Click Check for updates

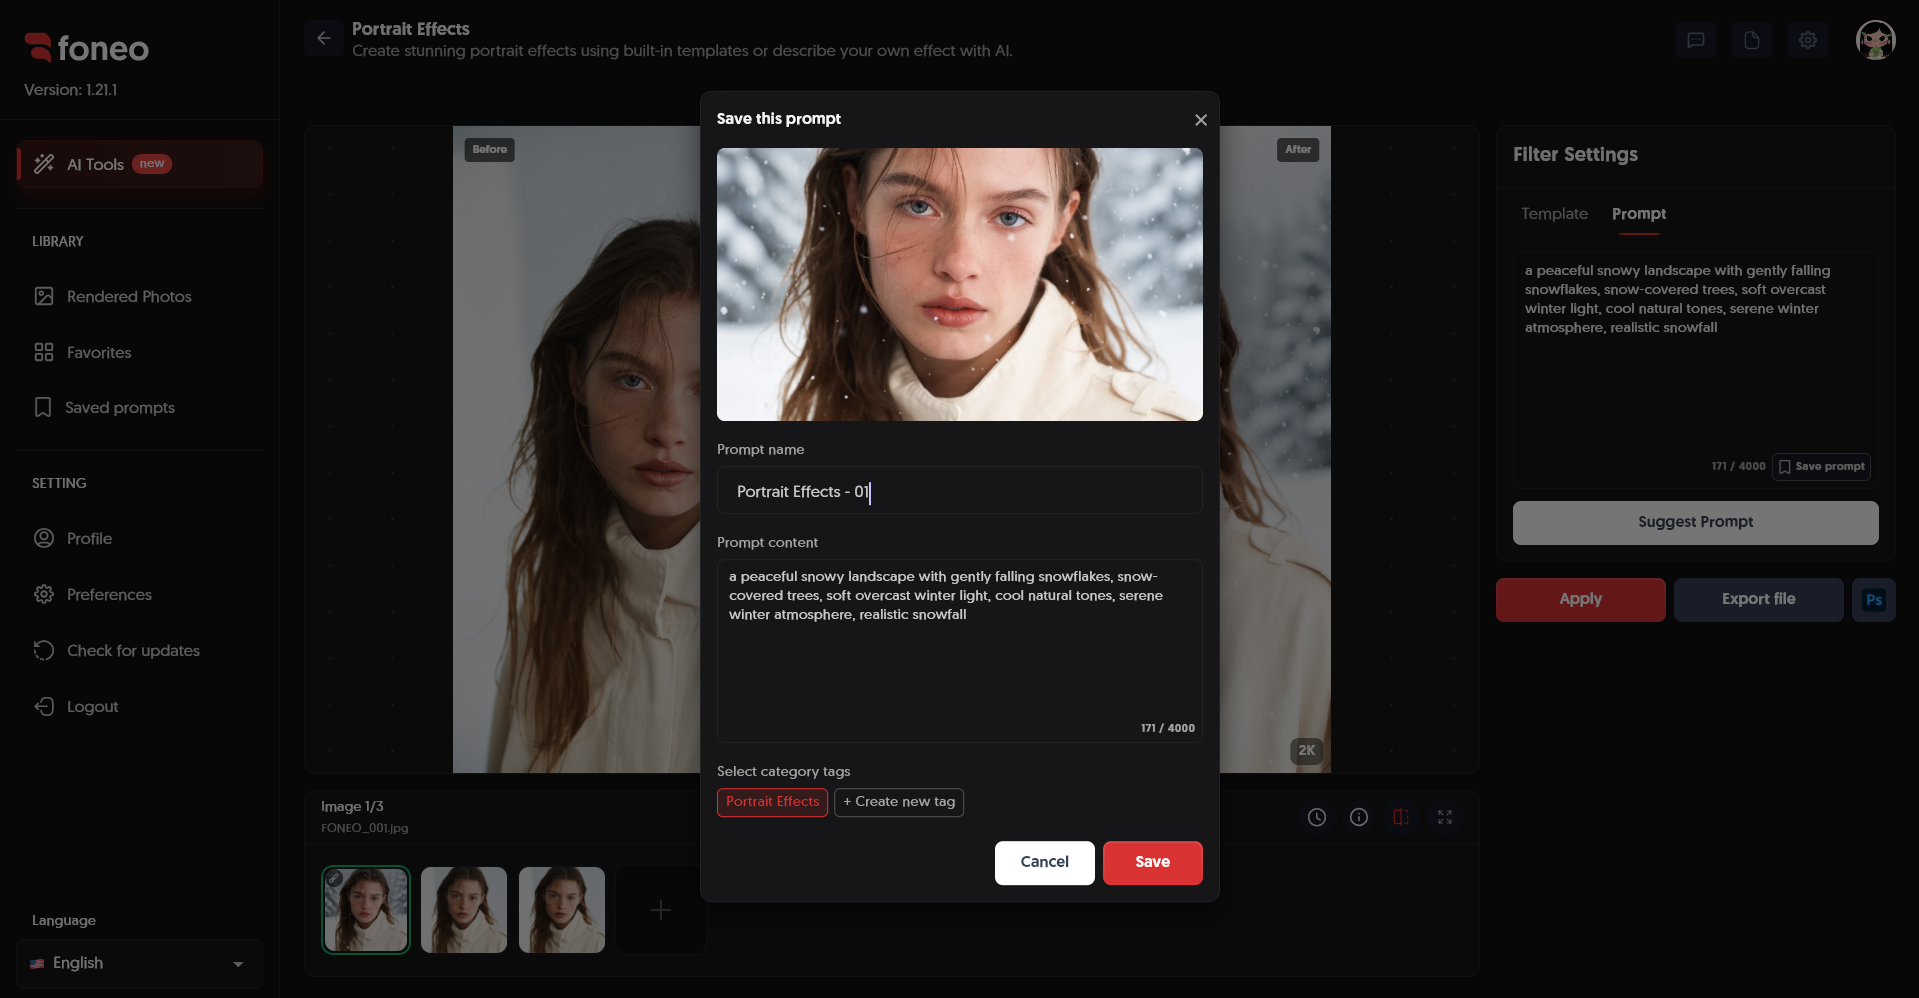(x=140, y=651)
